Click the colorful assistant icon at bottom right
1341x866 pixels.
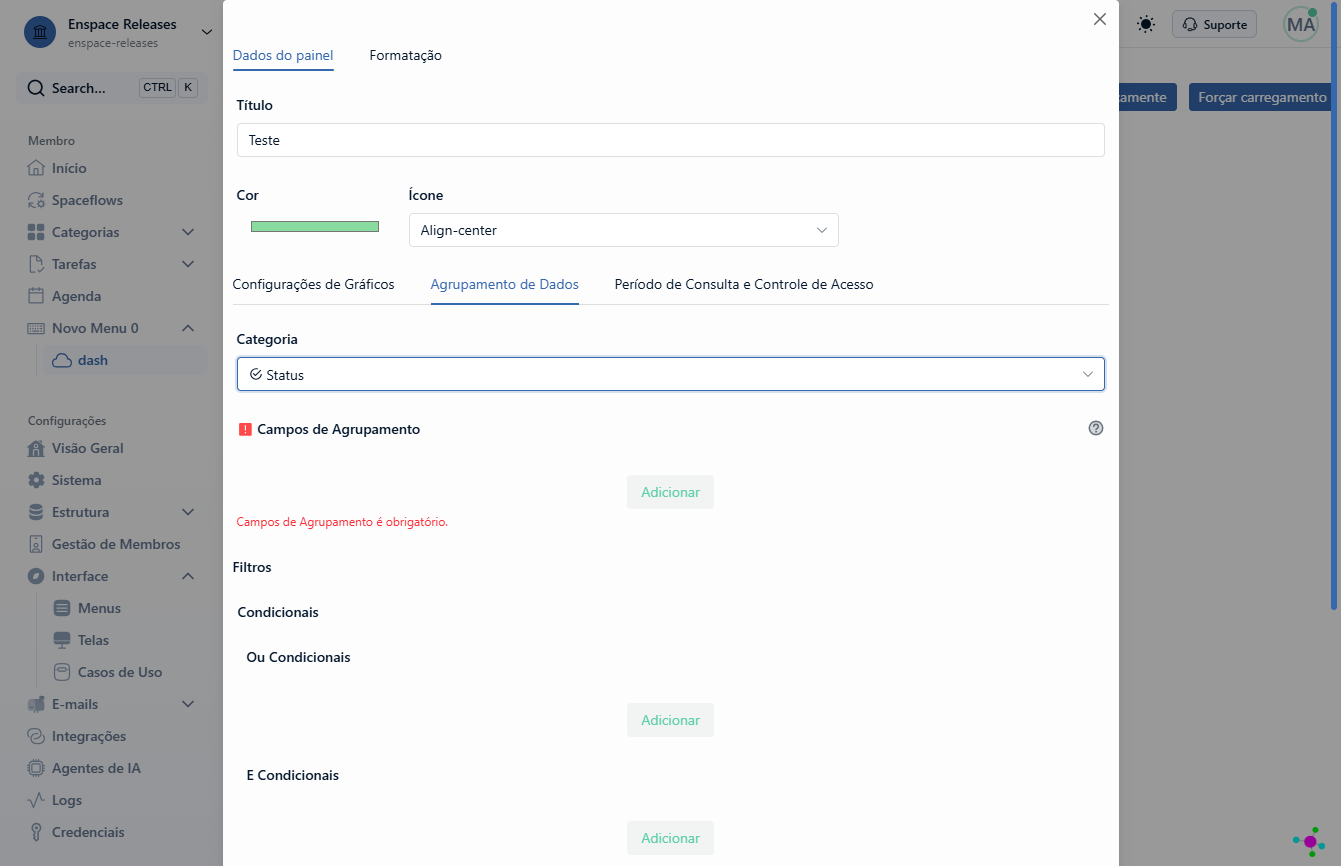[1309, 841]
